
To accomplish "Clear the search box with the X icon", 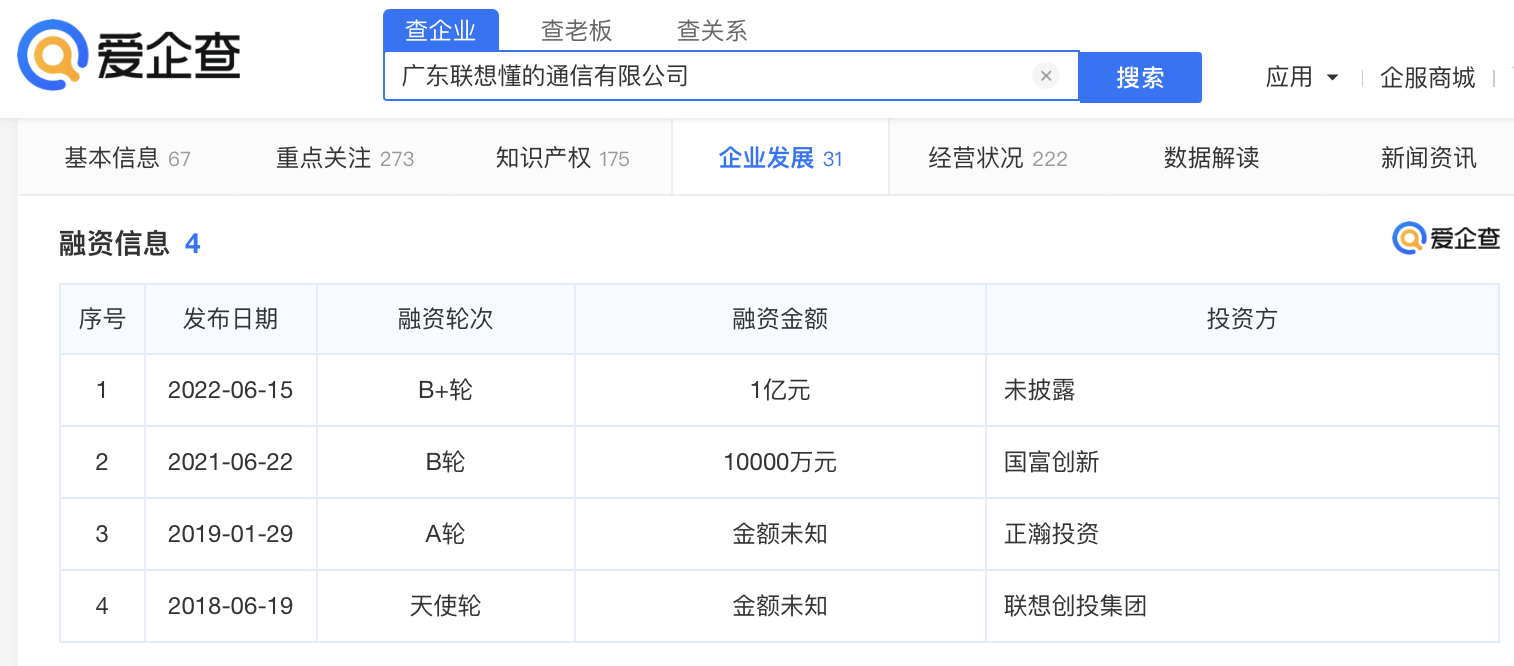I will click(x=1046, y=76).
